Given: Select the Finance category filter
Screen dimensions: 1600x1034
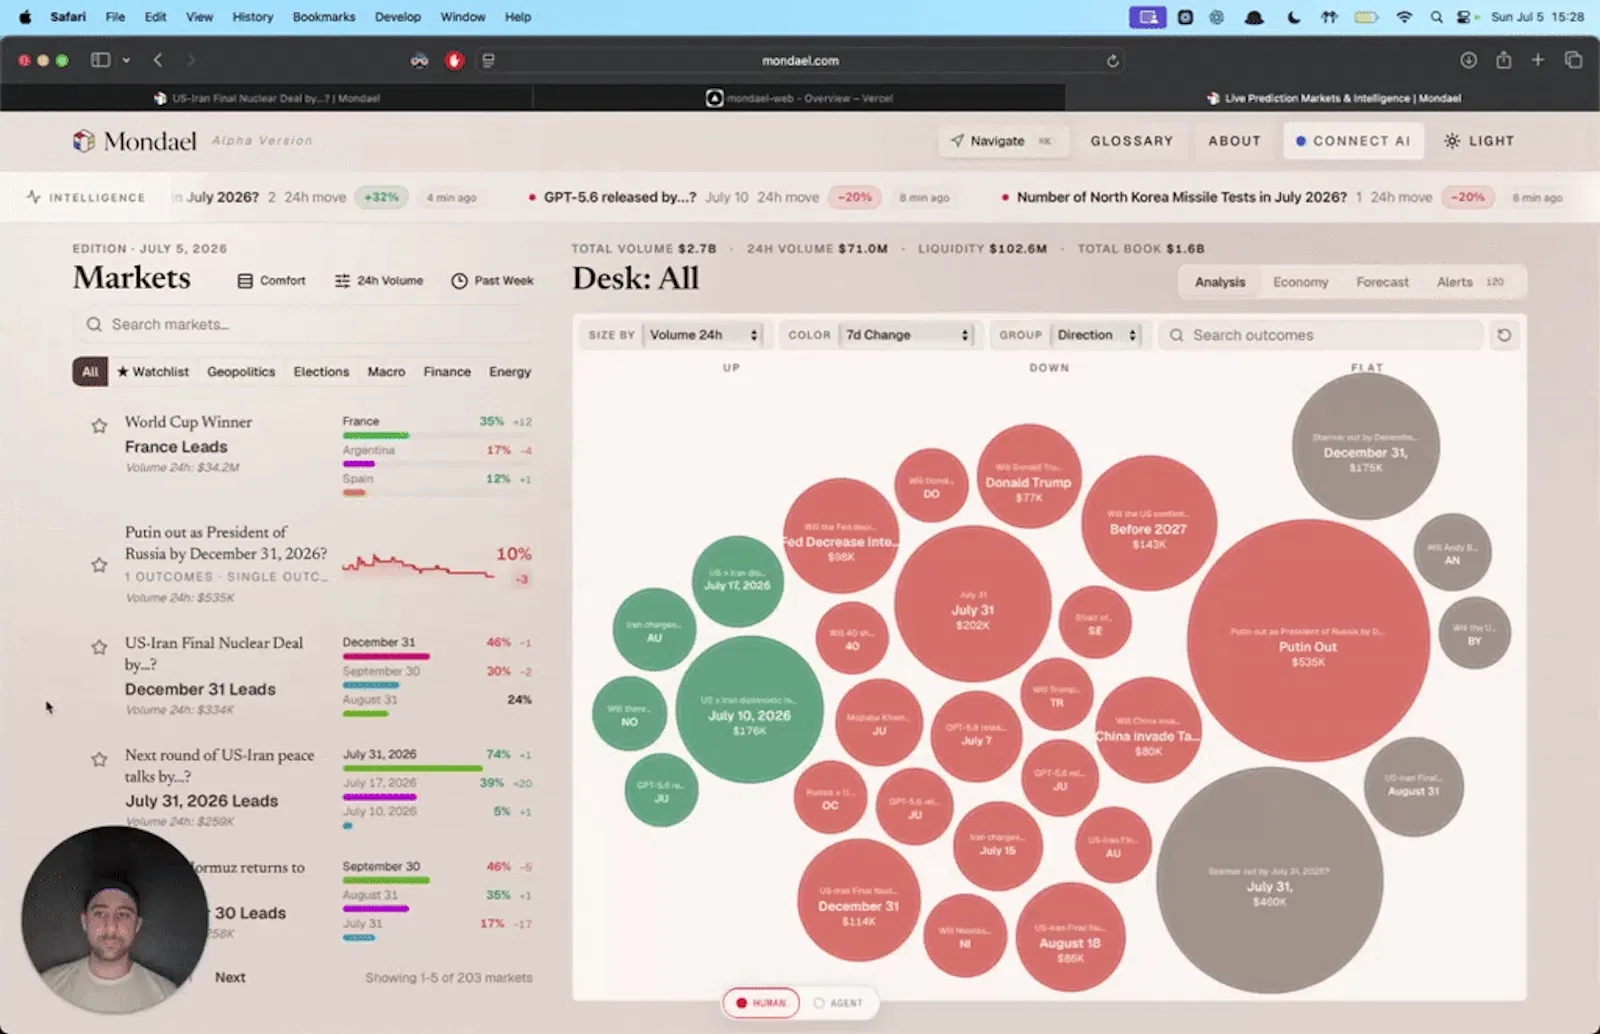Looking at the screenshot, I should click(447, 372).
